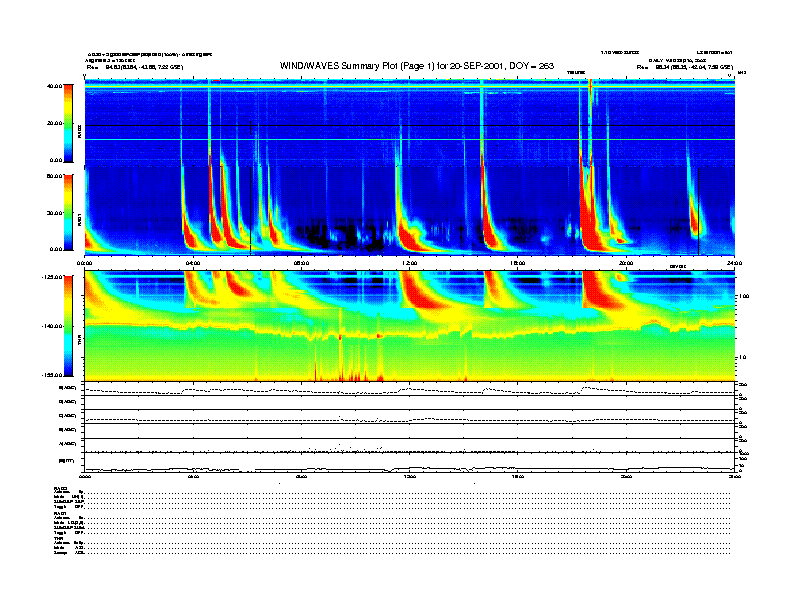This screenshot has height=612, width=792.
Task: Click the bottom line plot panel above the footer
Action: pyautogui.click(x=409, y=463)
